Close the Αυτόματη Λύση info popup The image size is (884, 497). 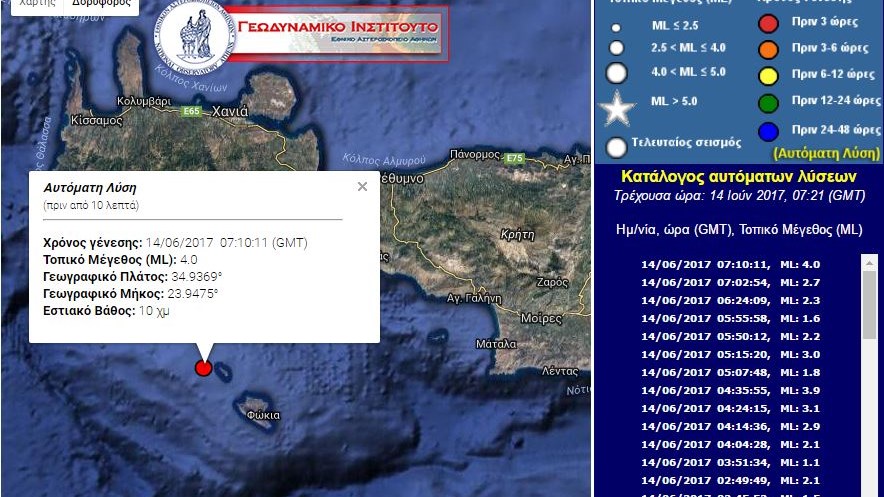click(363, 187)
